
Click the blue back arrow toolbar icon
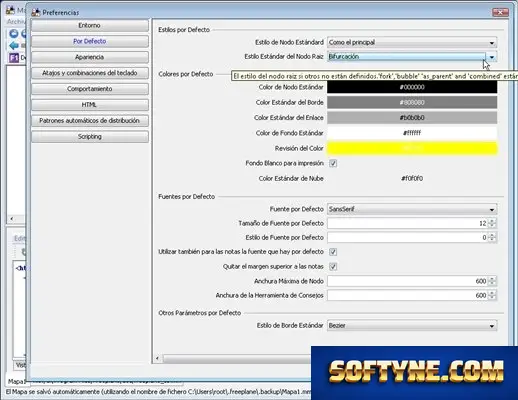14,45
